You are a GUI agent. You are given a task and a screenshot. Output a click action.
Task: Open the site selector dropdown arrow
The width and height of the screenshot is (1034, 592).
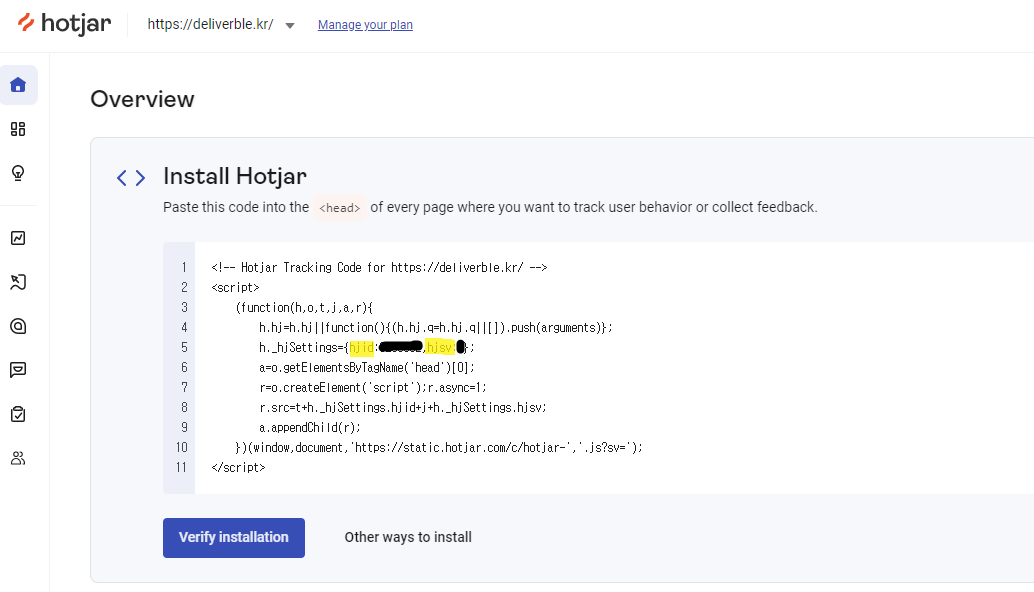coord(289,26)
